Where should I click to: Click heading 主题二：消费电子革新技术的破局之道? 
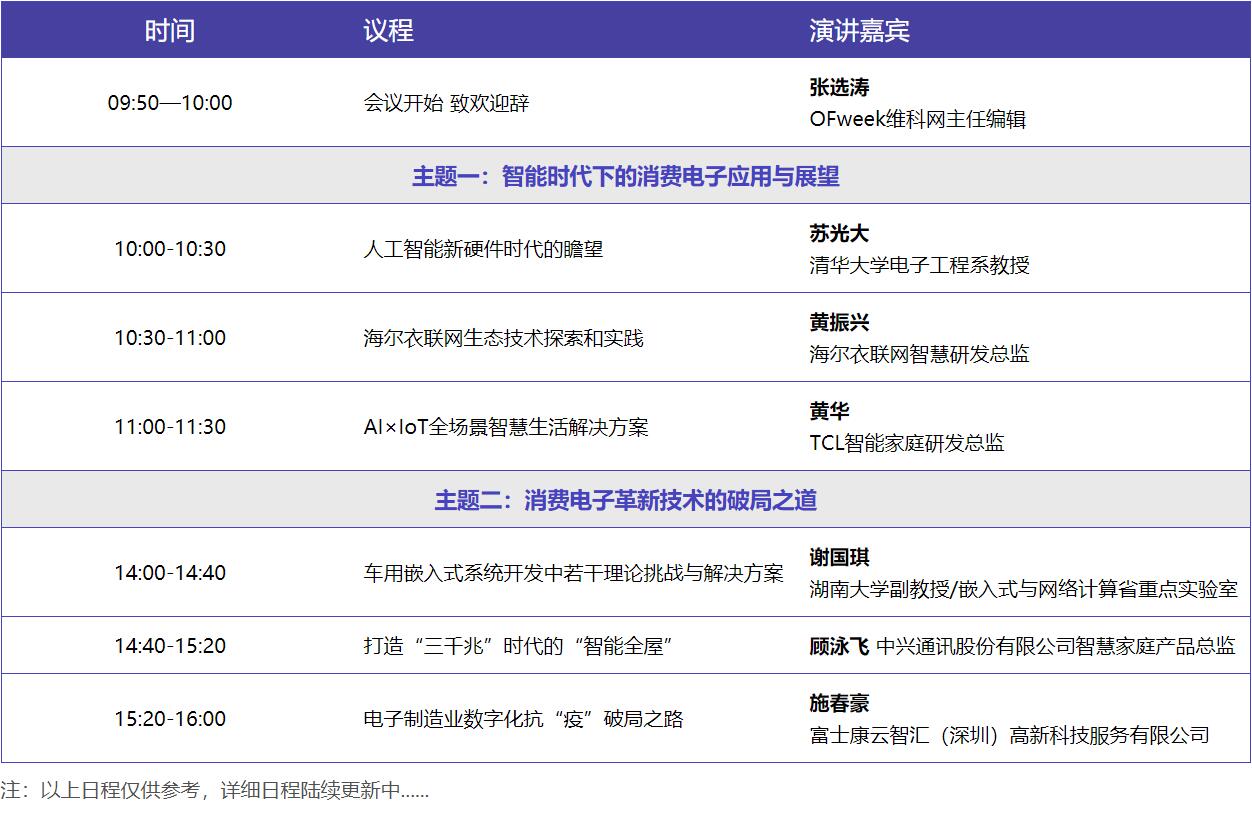tap(626, 501)
